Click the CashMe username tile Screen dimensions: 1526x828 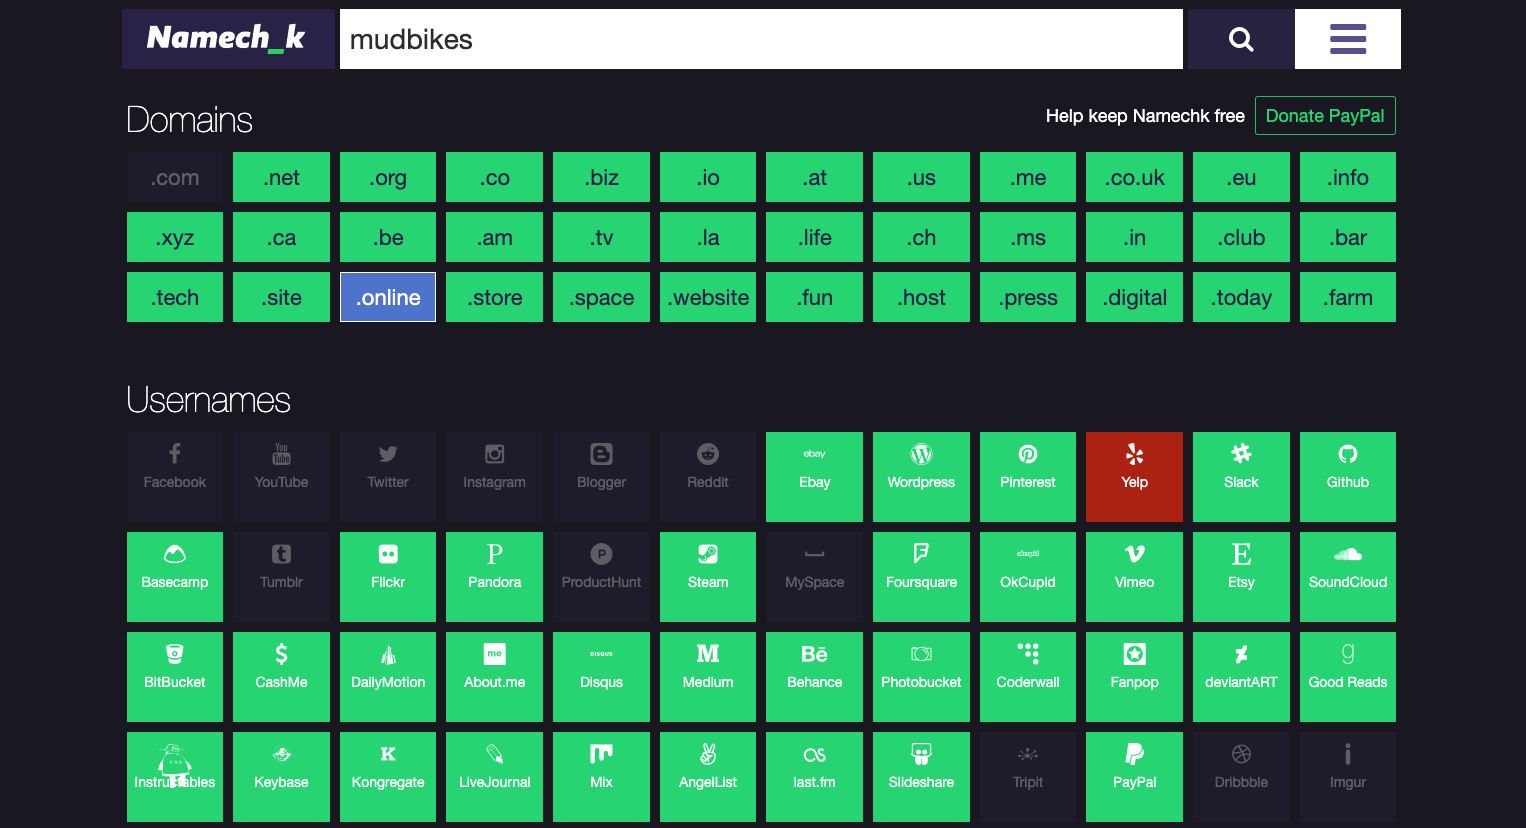tap(281, 677)
